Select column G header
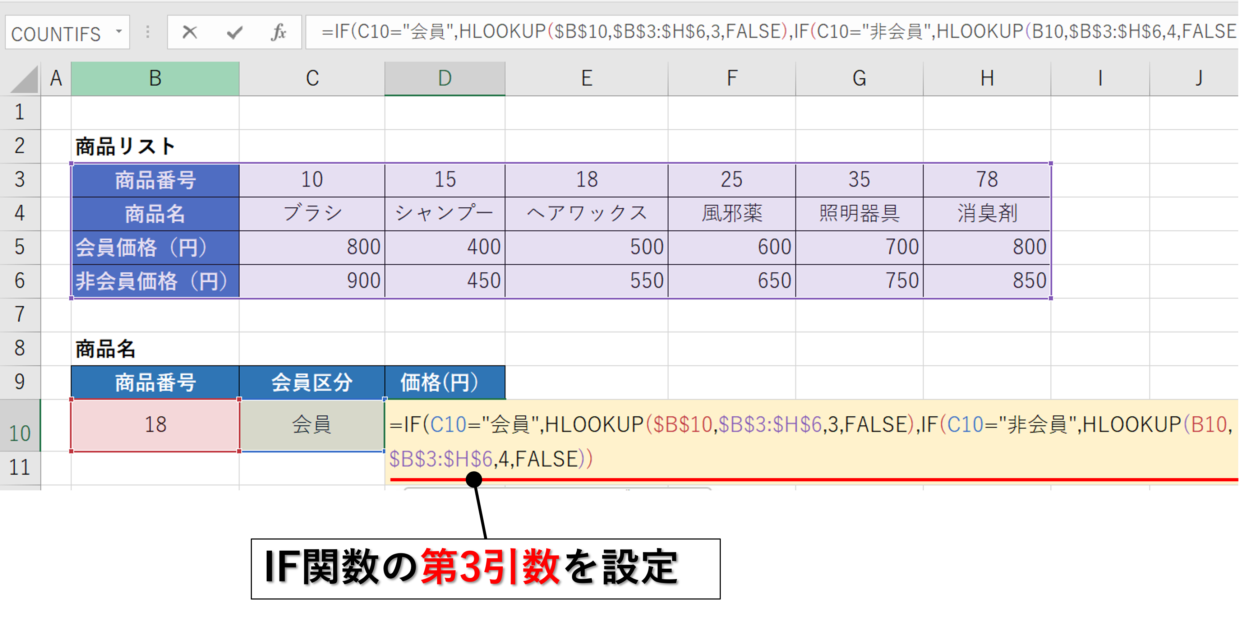The image size is (1240, 620). (x=859, y=79)
